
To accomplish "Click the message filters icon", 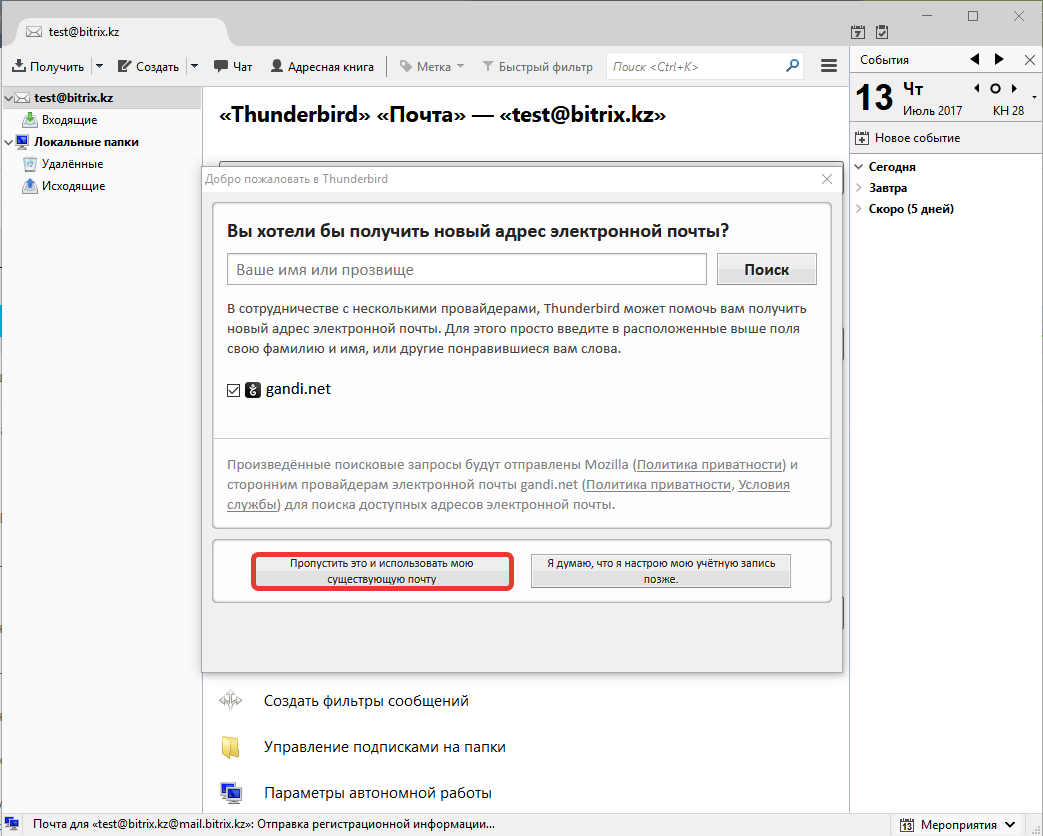I will [x=231, y=700].
